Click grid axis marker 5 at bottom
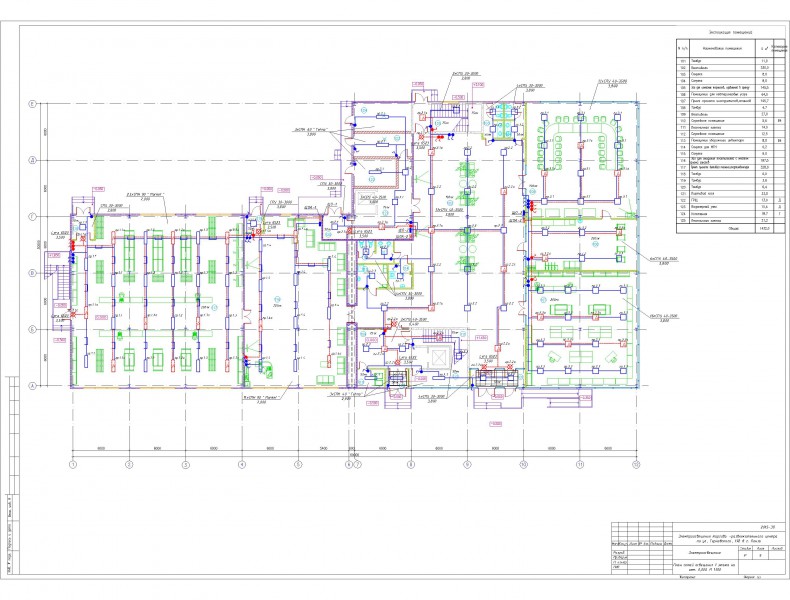This screenshot has height=600, width=790. click(298, 464)
